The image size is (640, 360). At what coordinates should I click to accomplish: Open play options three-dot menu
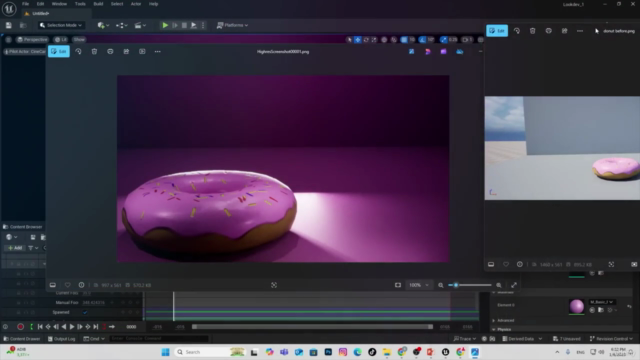[x=203, y=25]
